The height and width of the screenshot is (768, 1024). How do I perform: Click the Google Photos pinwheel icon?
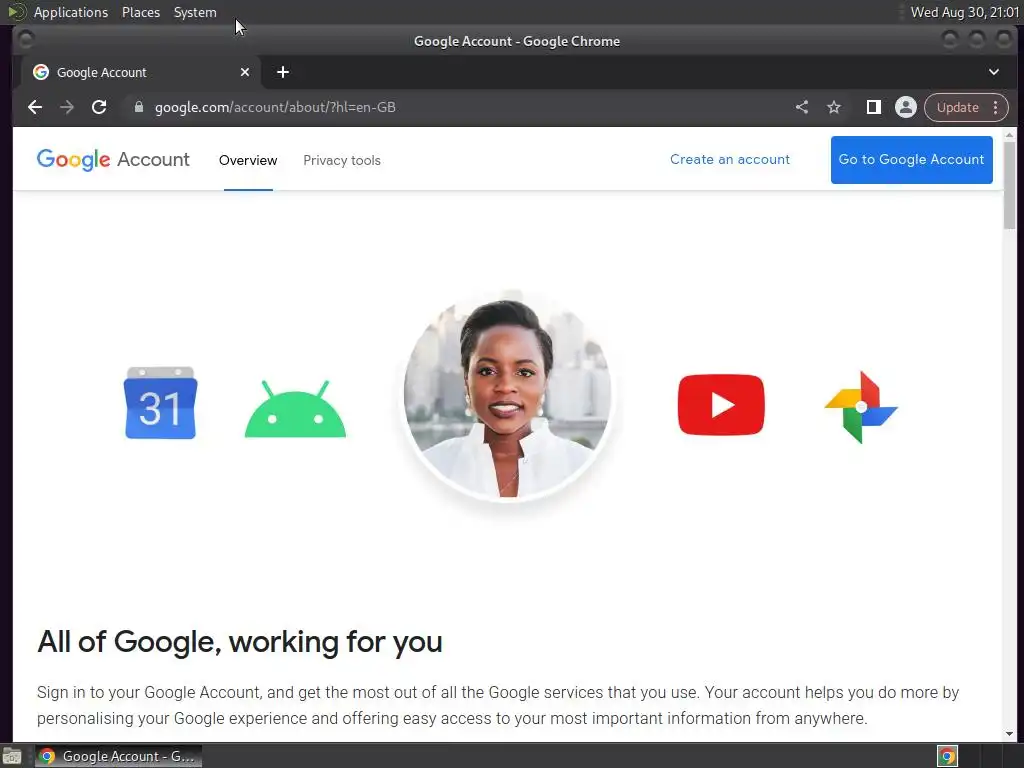click(861, 407)
